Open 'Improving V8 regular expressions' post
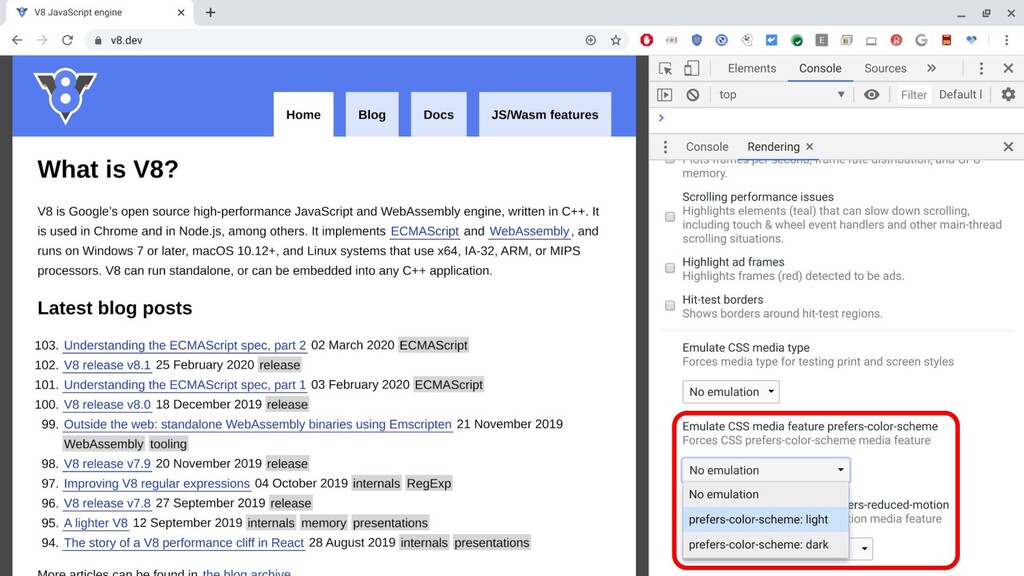The image size is (1024, 576). [x=157, y=484]
